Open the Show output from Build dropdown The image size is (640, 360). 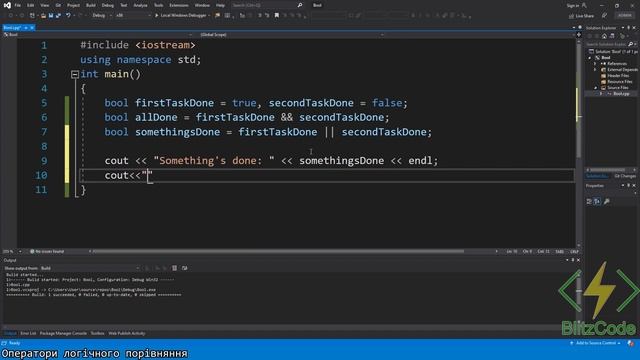pos(90,268)
